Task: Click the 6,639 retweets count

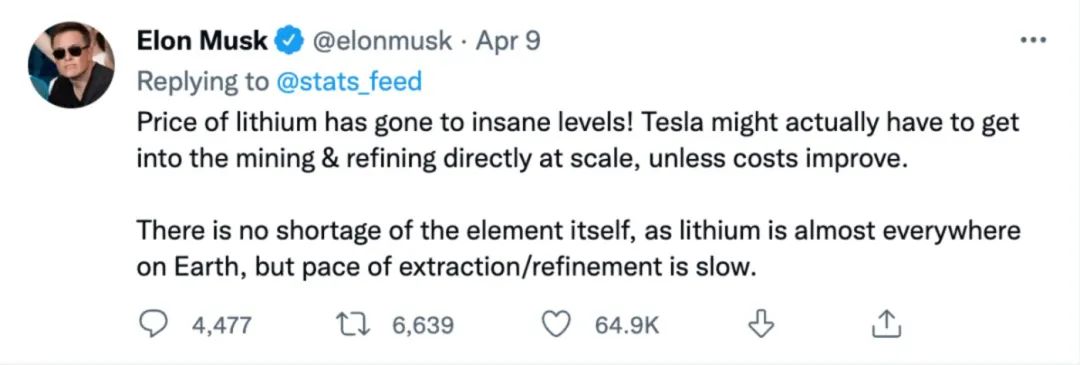Action: [423, 325]
